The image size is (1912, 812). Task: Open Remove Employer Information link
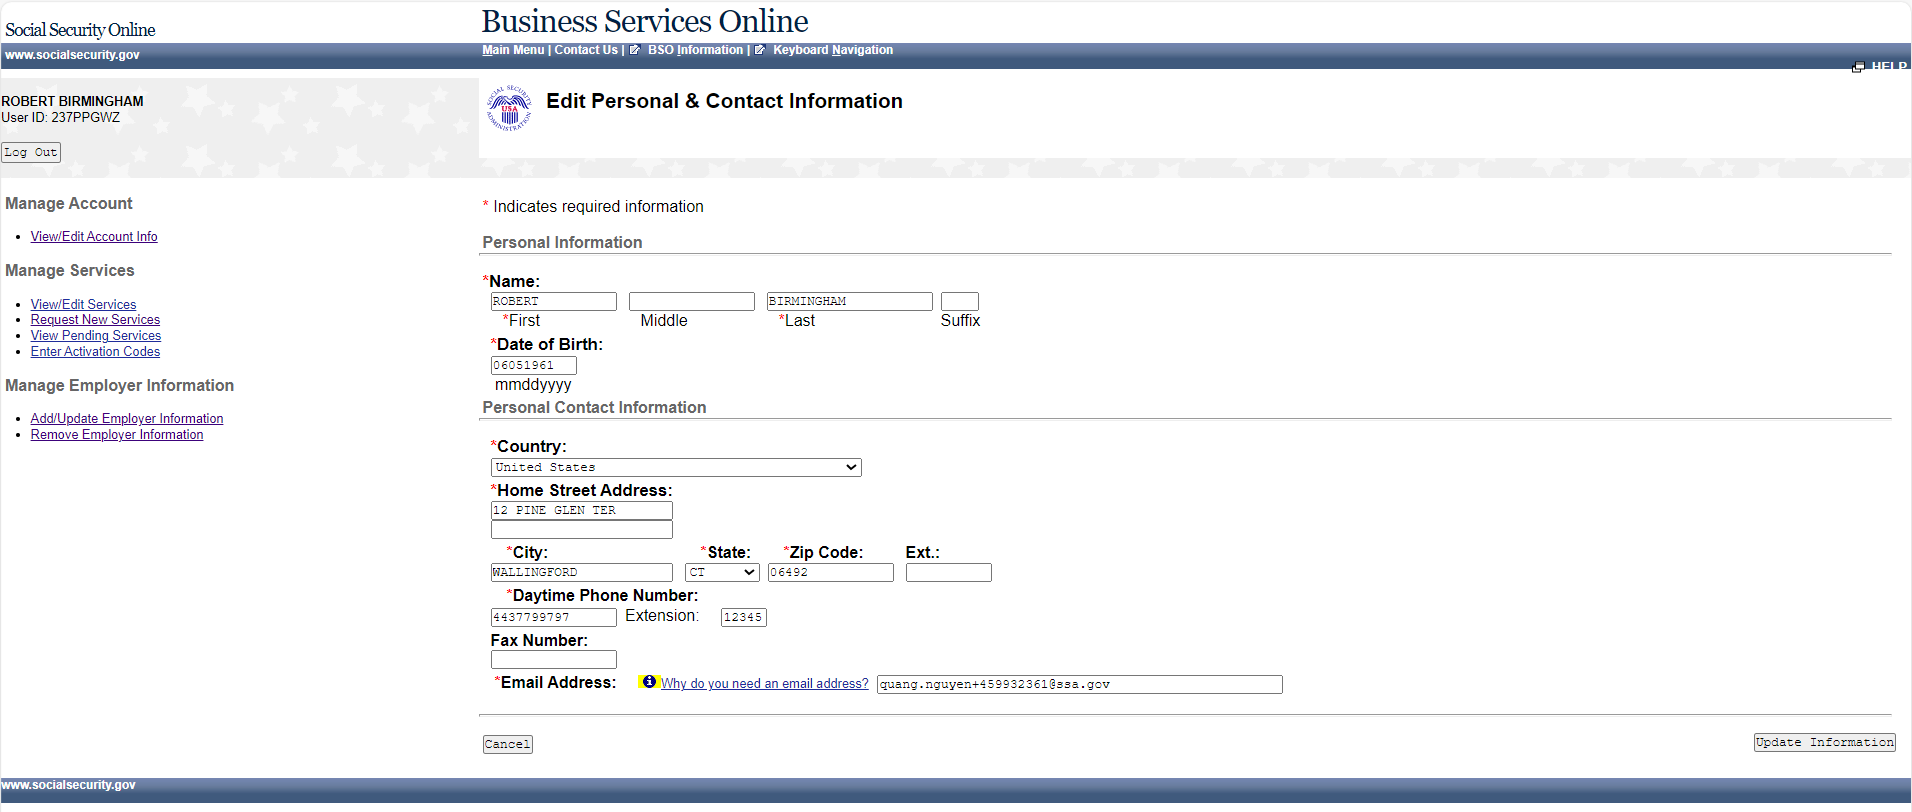pos(117,435)
